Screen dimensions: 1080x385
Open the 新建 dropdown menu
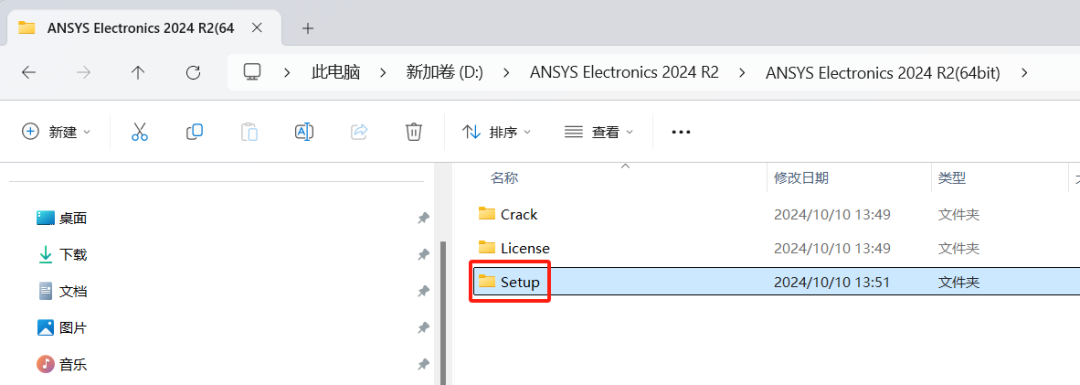56,132
